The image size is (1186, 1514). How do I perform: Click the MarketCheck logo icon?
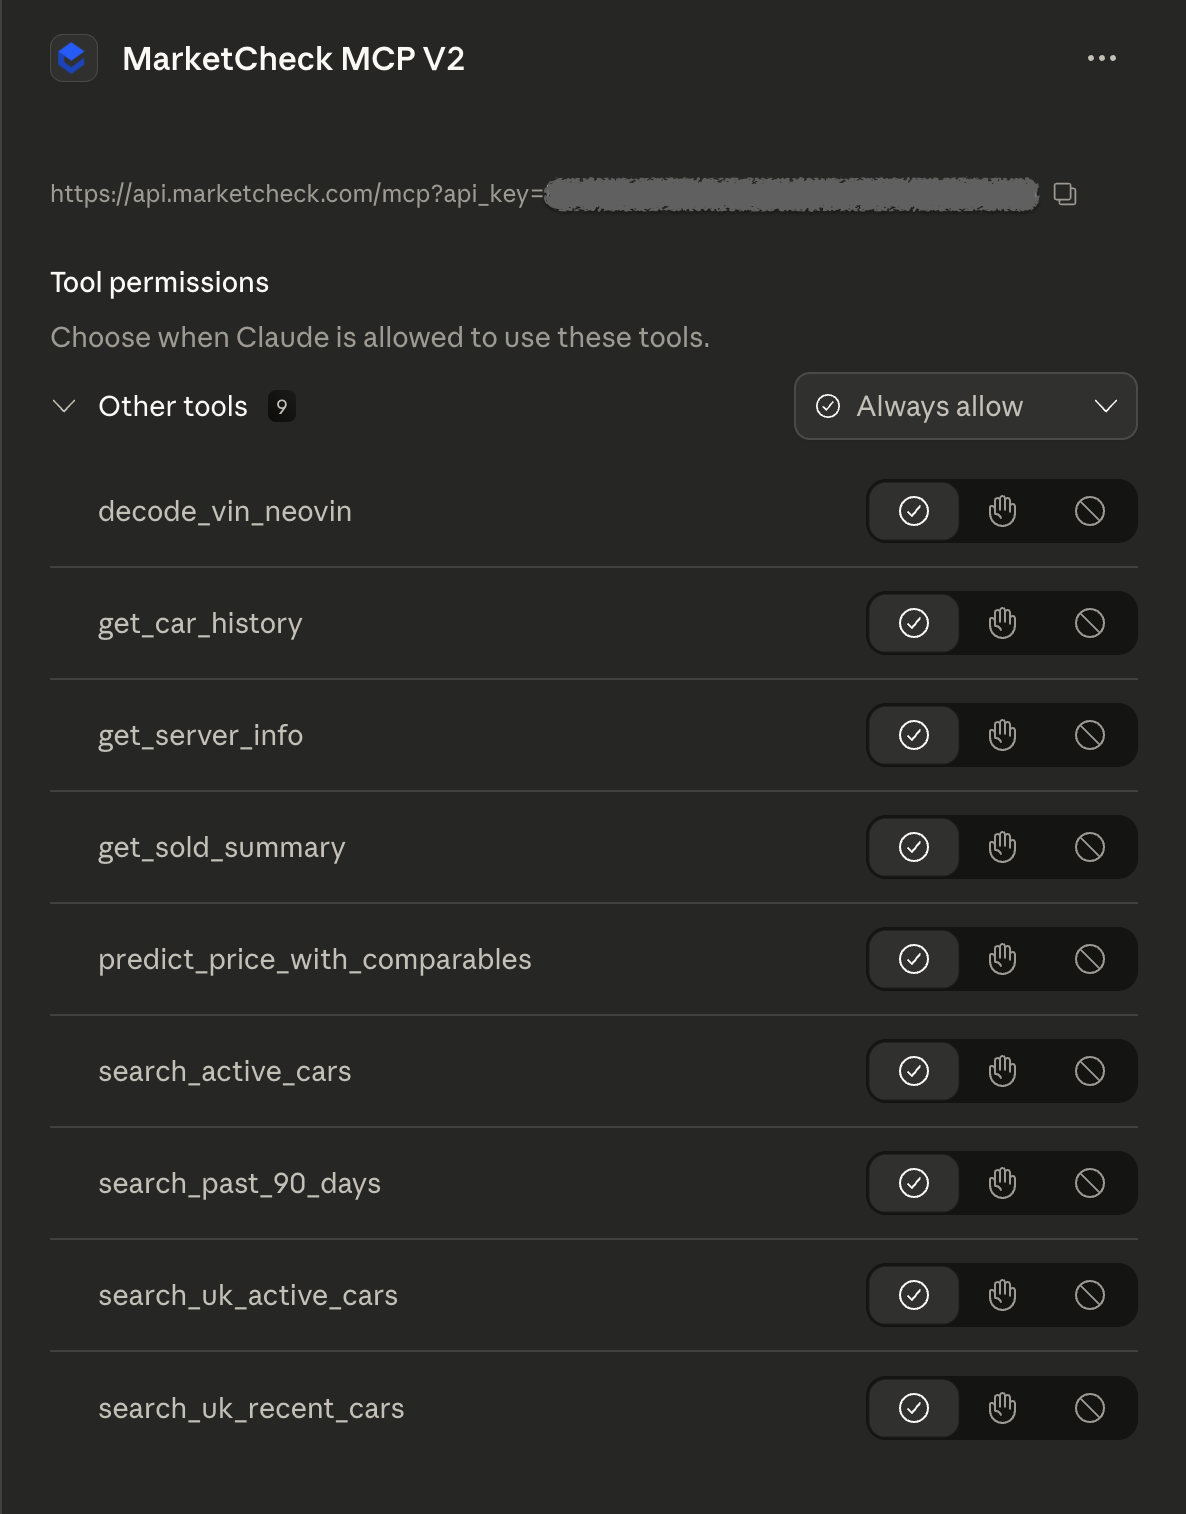point(73,58)
